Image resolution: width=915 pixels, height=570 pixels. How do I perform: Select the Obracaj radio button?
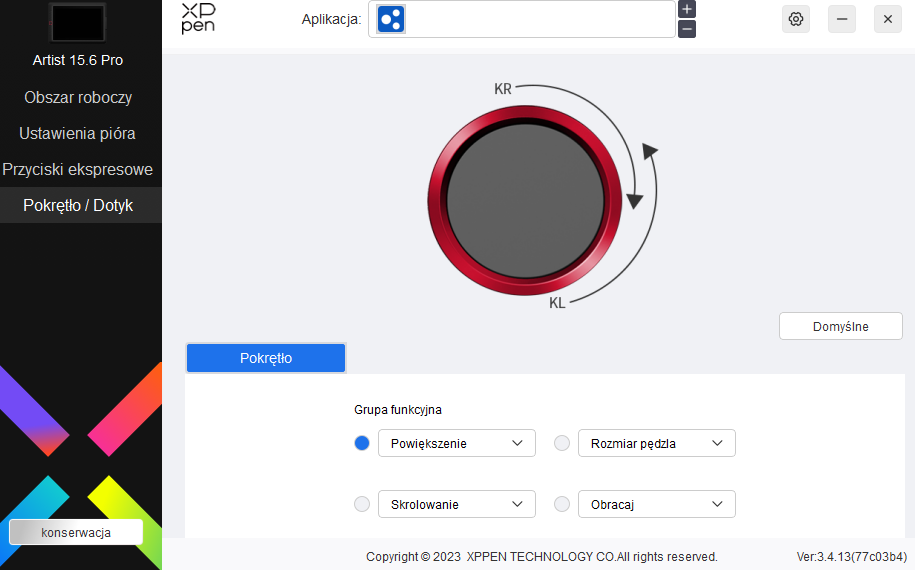(x=562, y=504)
